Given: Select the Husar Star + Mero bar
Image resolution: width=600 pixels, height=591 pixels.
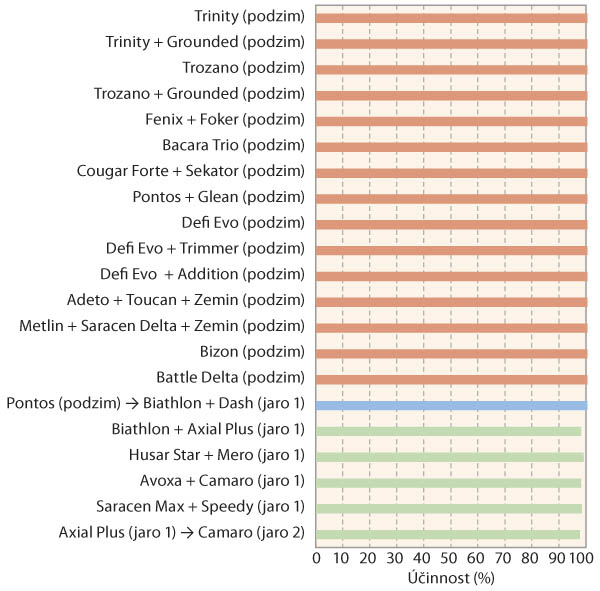Looking at the screenshot, I should 449,457.
